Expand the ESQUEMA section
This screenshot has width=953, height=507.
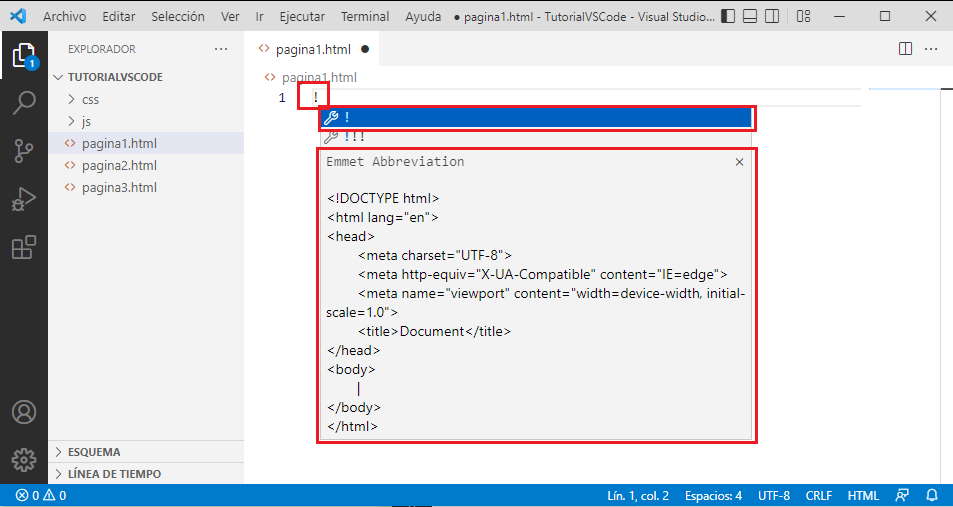(x=146, y=452)
